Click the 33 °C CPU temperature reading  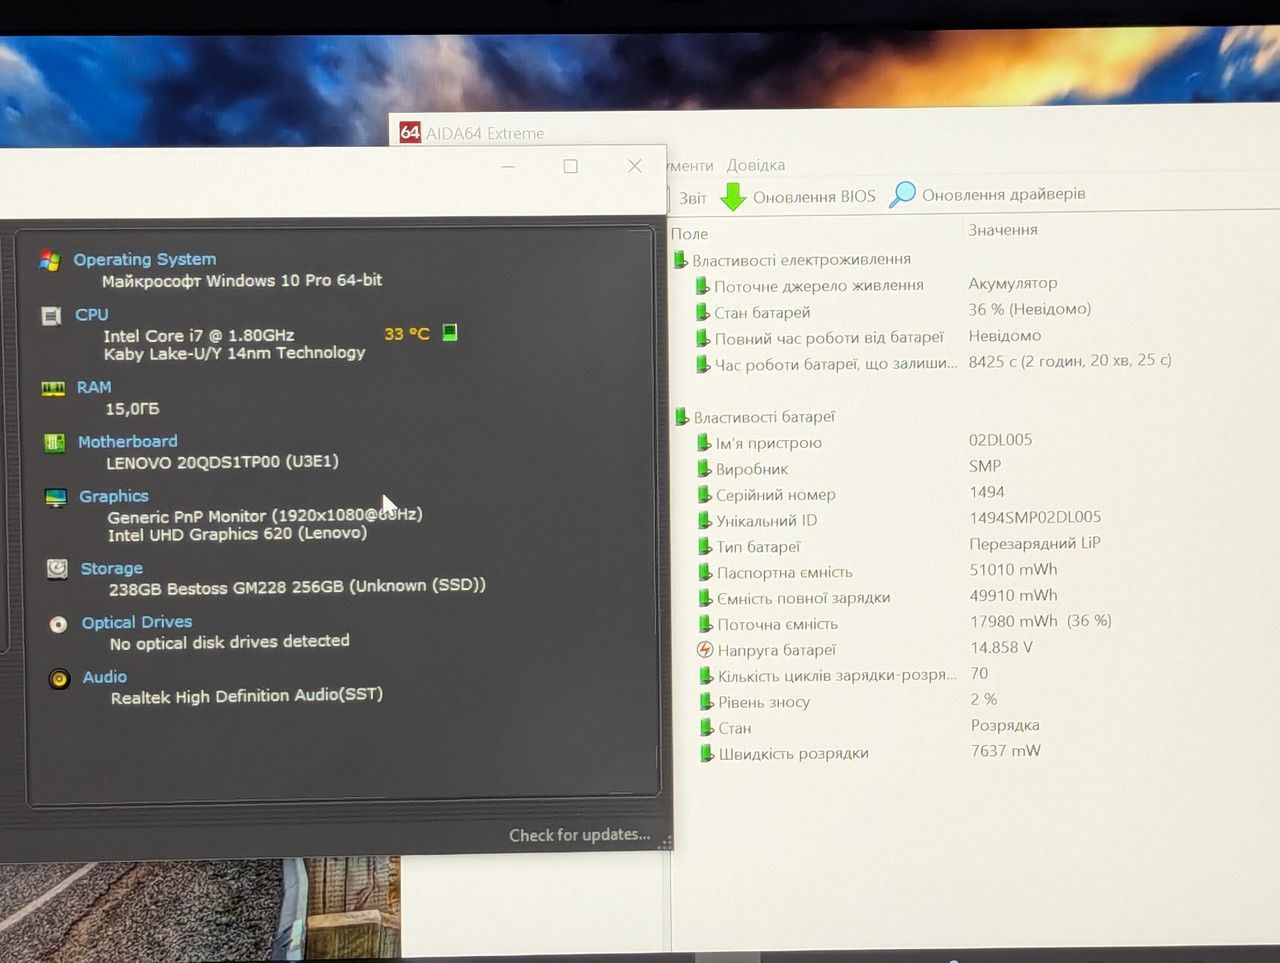407,333
